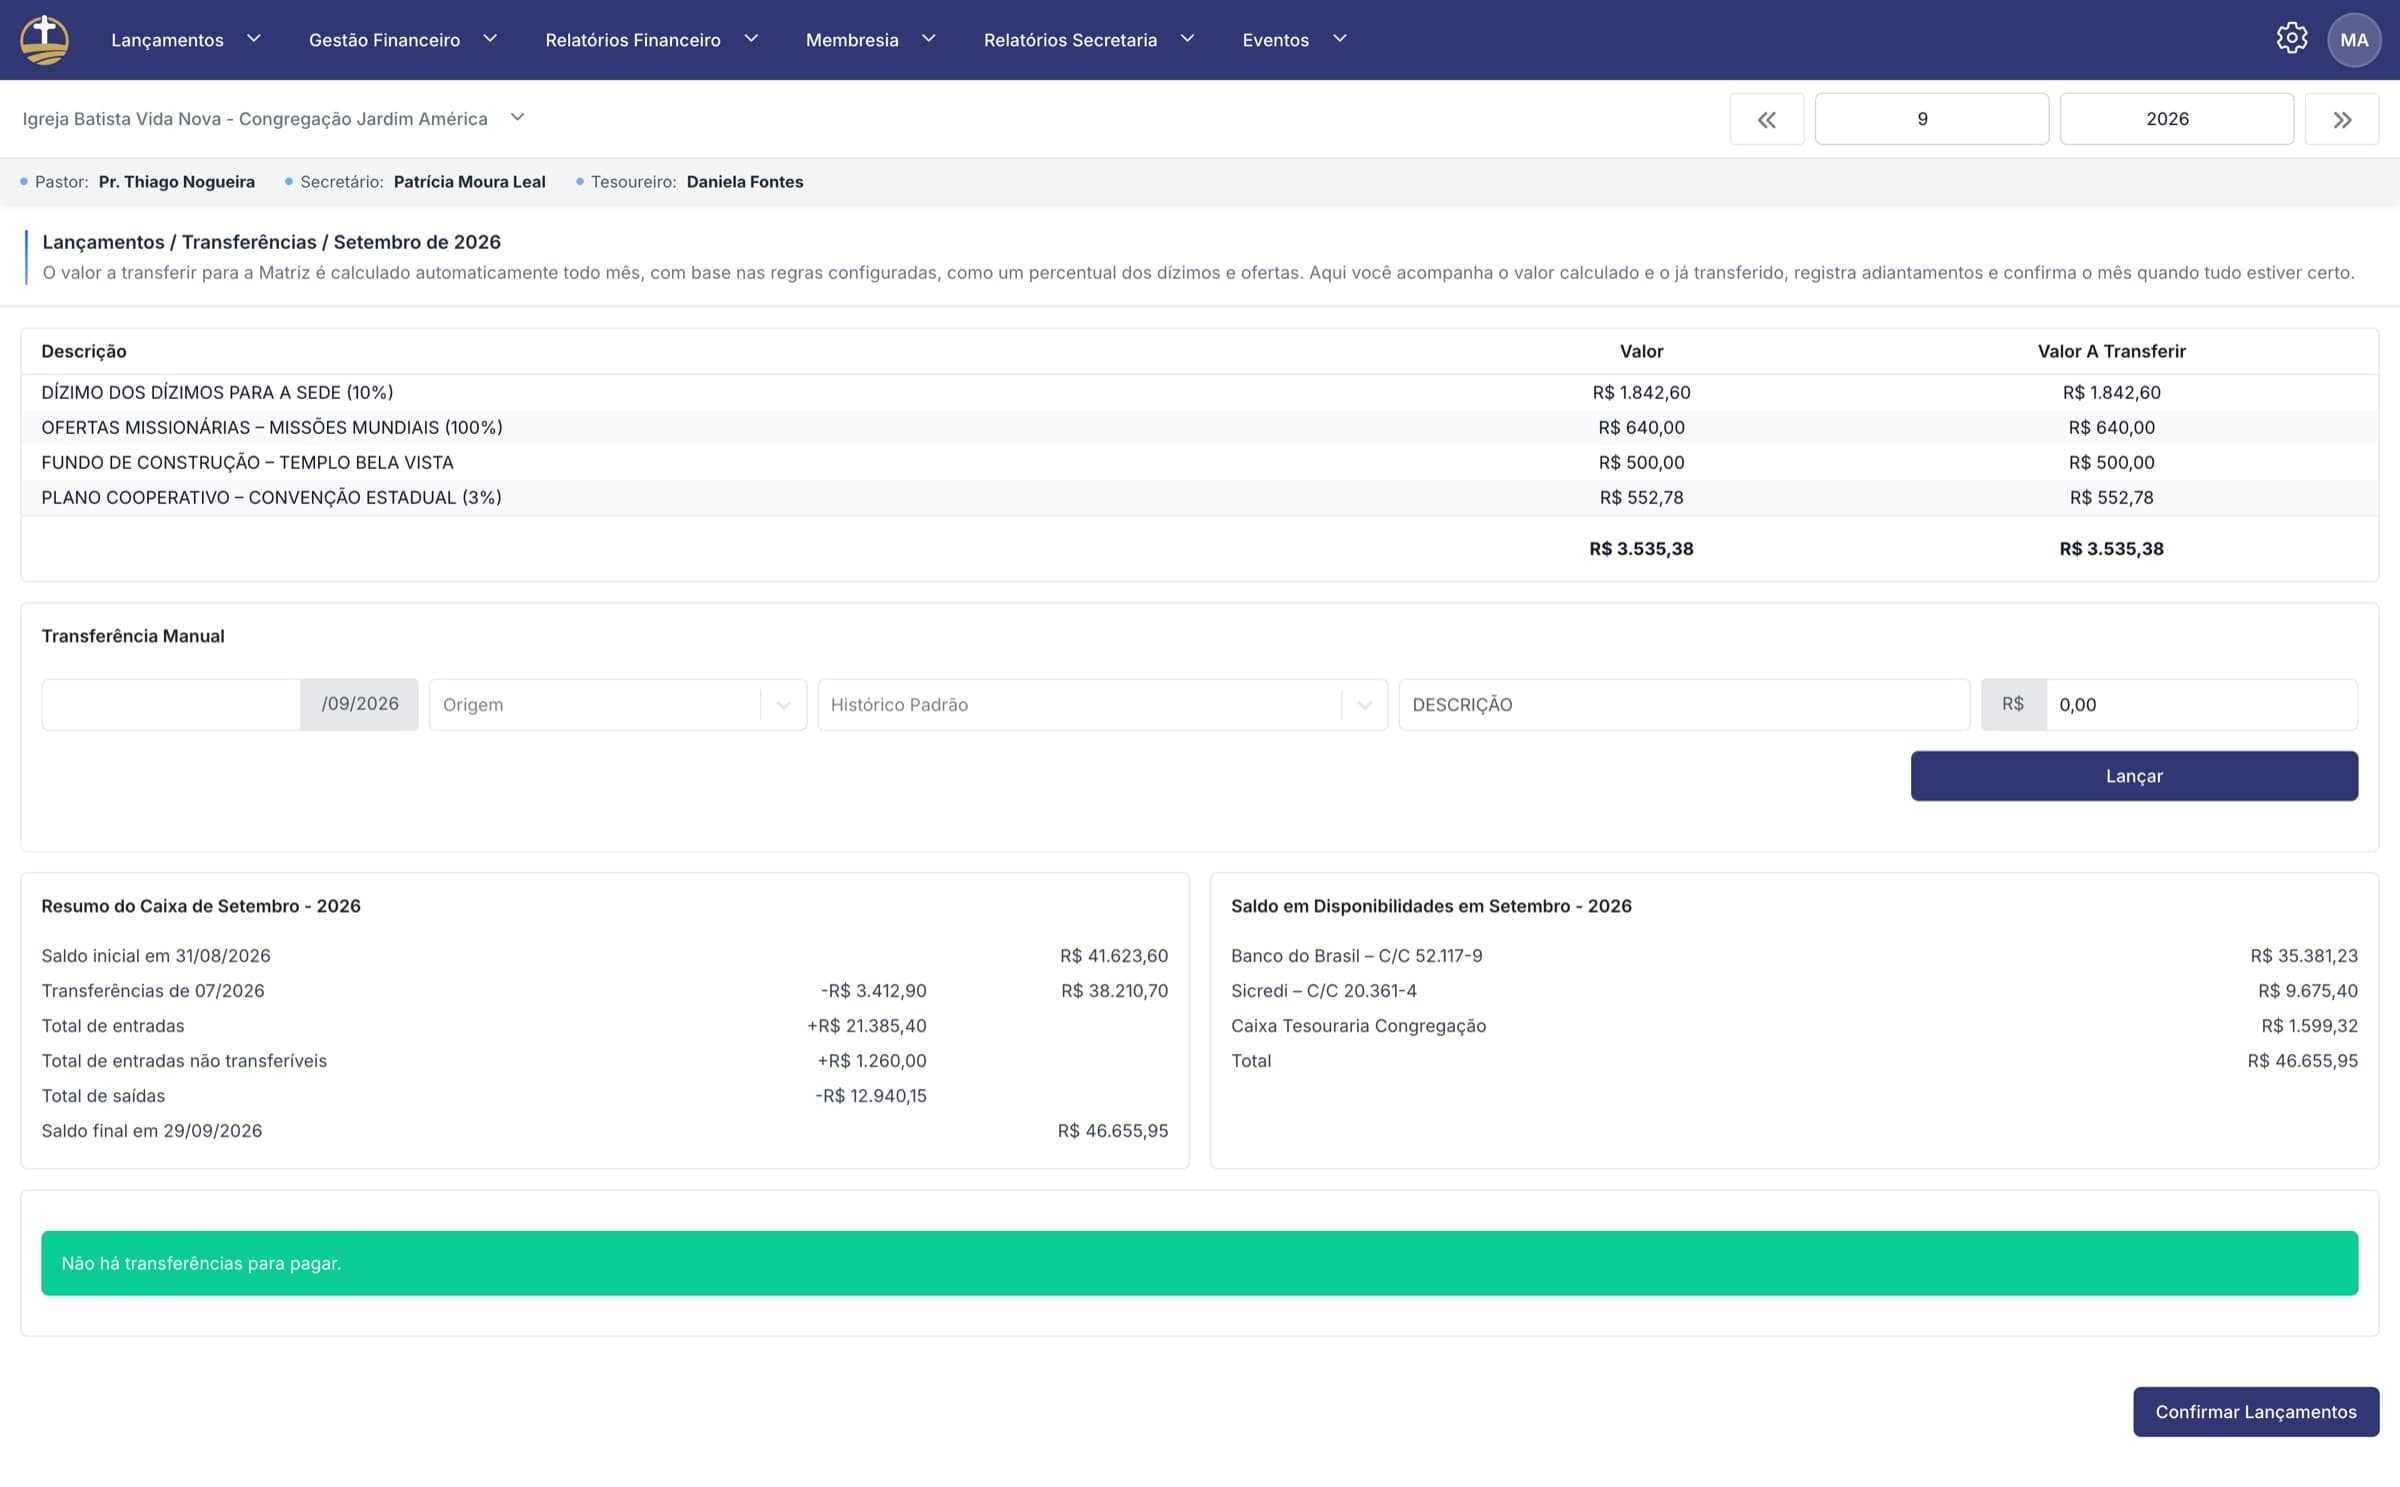The height and width of the screenshot is (1487, 2400).
Task: Click the chevron beside Membresia
Action: [928, 39]
